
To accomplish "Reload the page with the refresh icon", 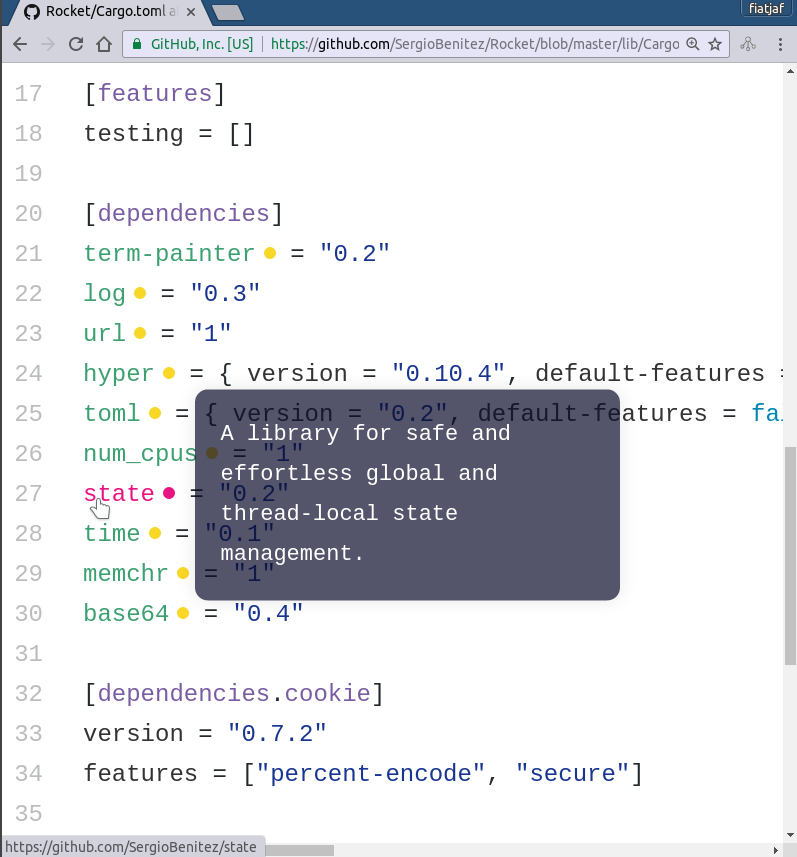I will 76,44.
